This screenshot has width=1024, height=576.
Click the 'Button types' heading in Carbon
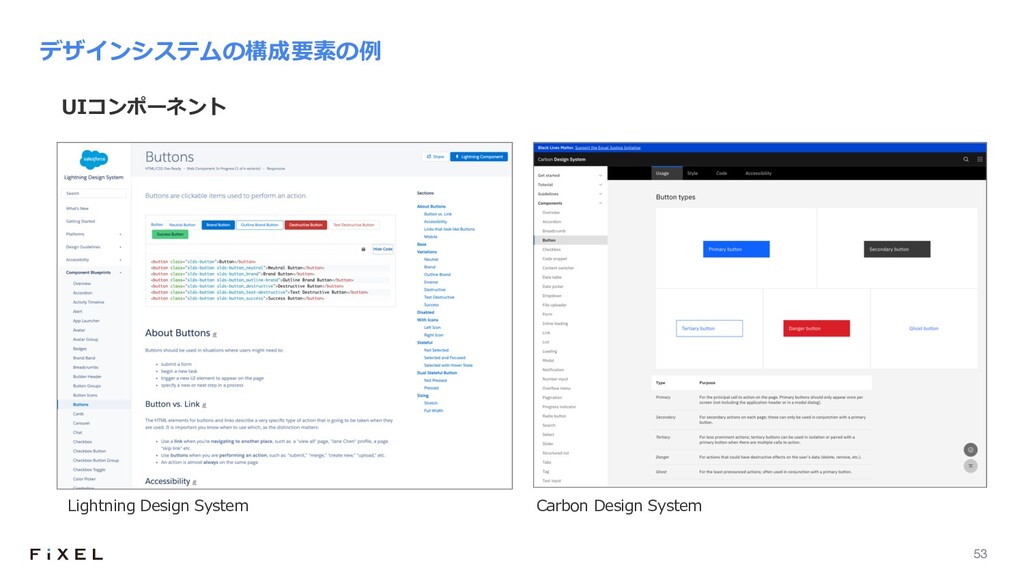click(x=675, y=197)
